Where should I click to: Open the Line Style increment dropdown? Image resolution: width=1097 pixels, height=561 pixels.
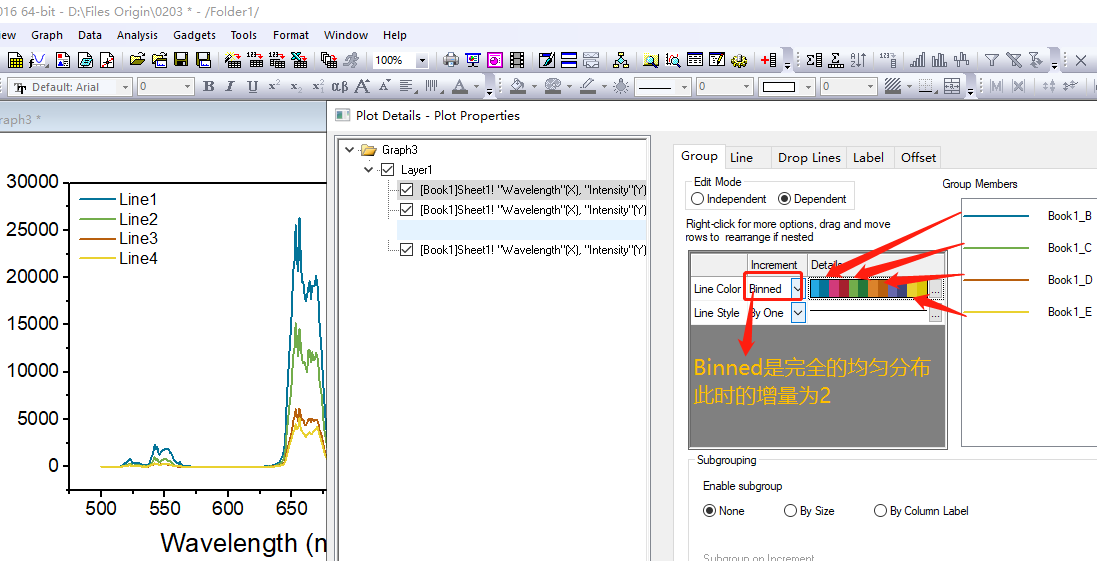pyautogui.click(x=798, y=313)
